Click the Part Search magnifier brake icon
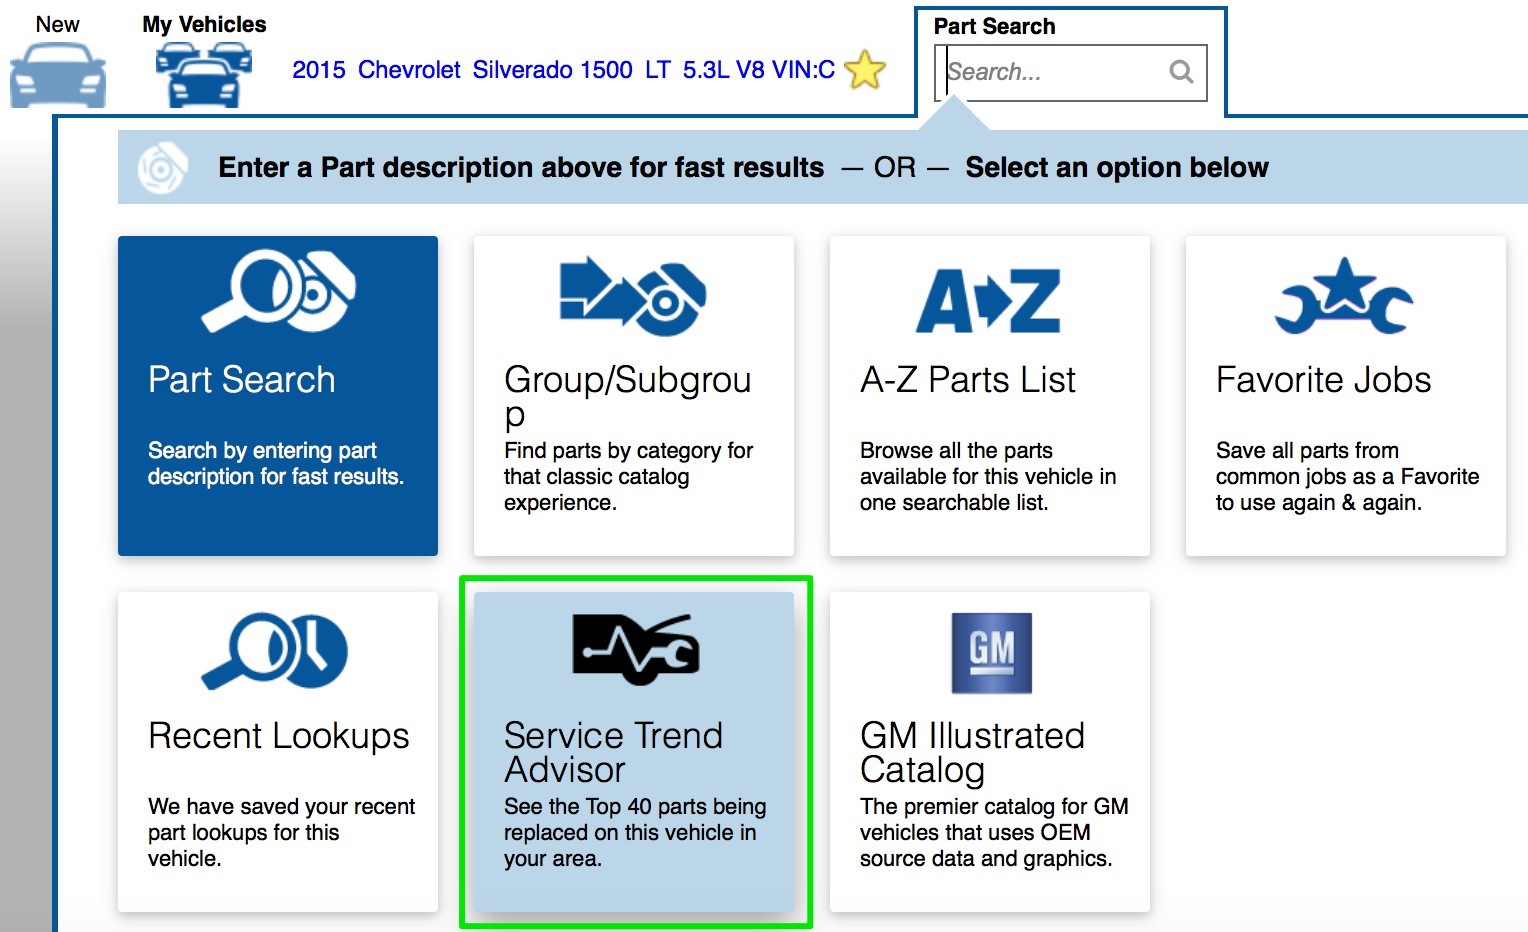This screenshot has width=1528, height=932. pyautogui.click(x=278, y=291)
